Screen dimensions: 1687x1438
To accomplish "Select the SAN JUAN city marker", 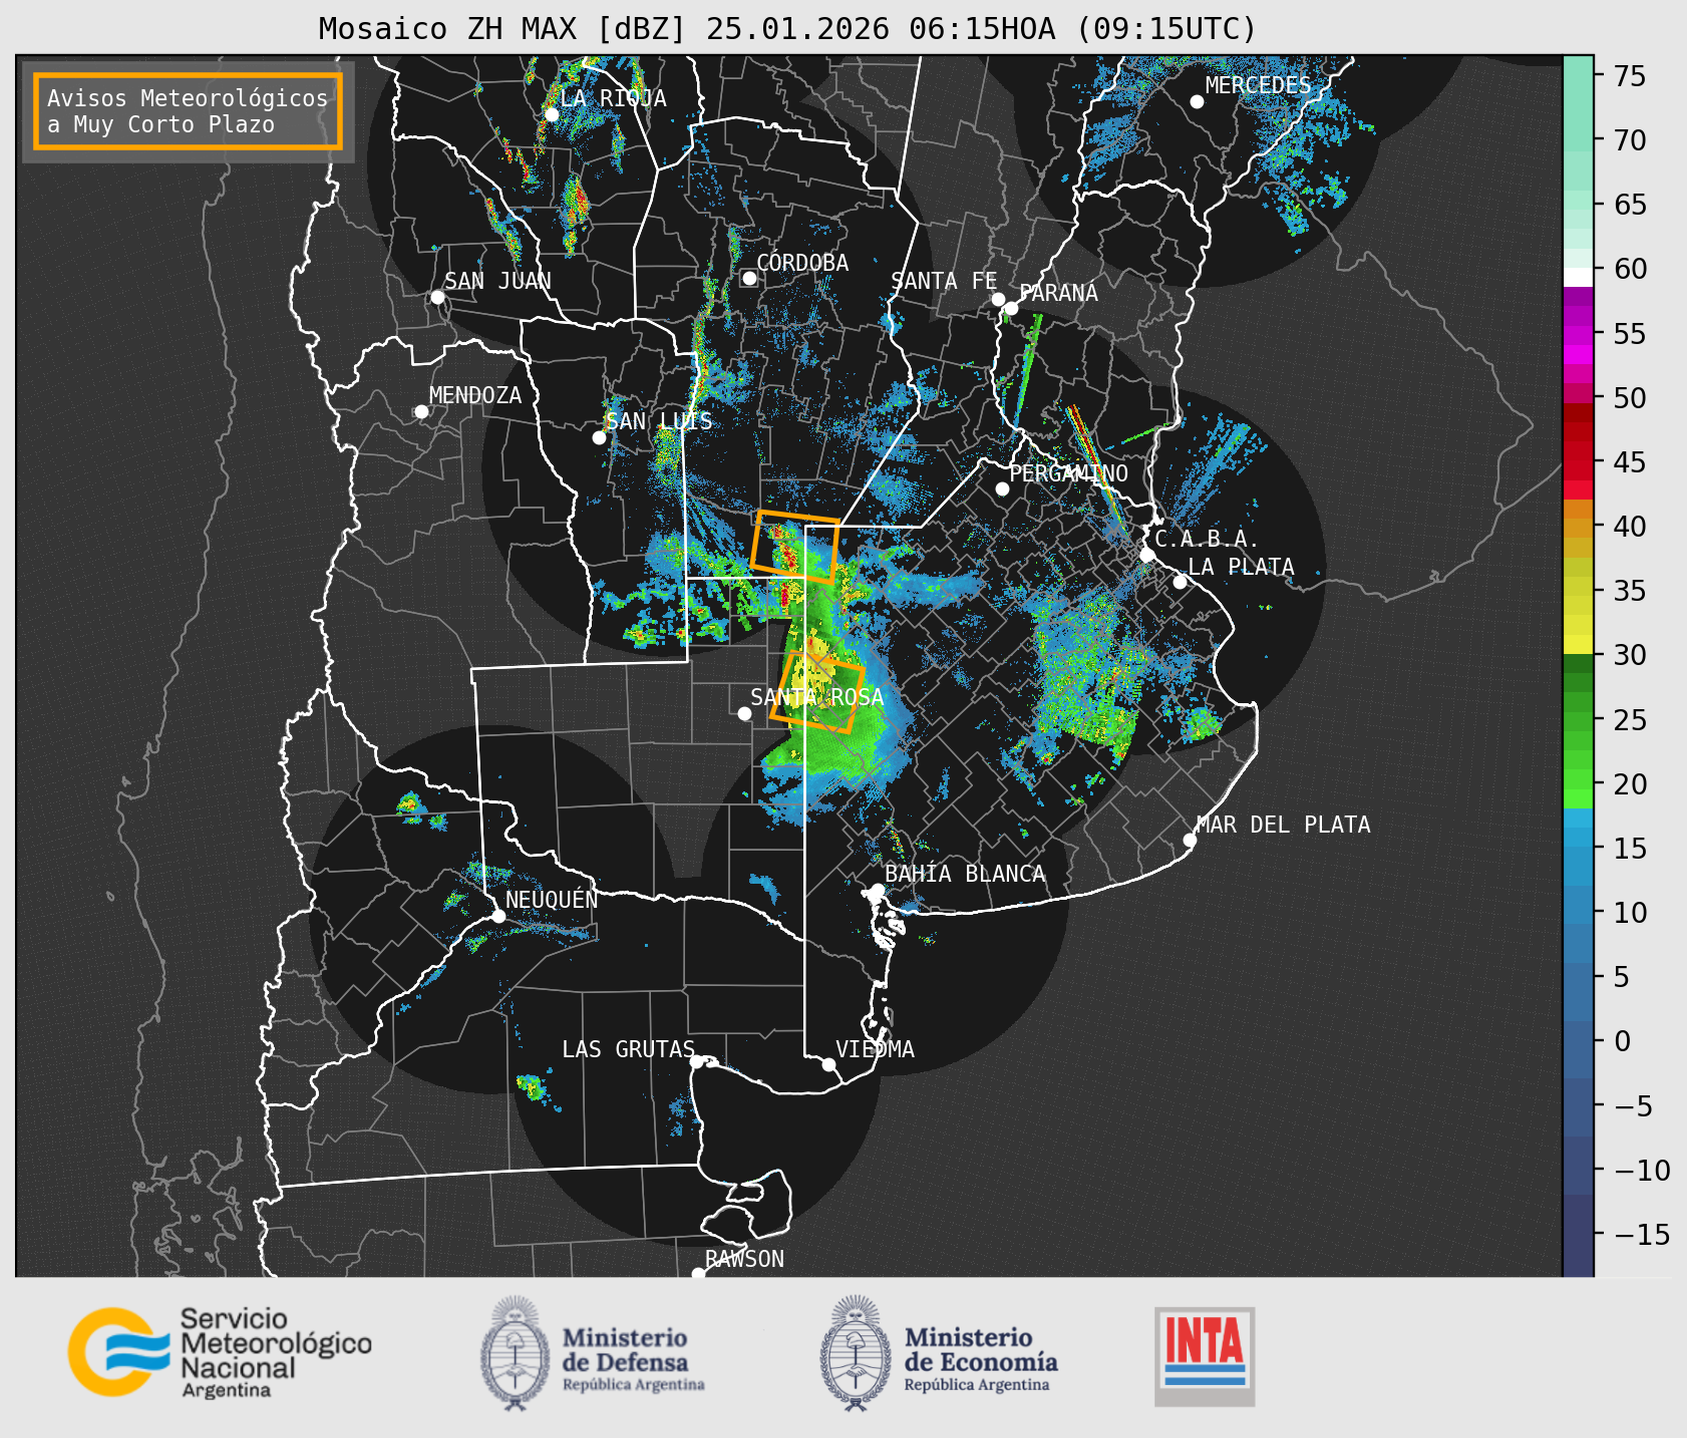I will click(437, 297).
